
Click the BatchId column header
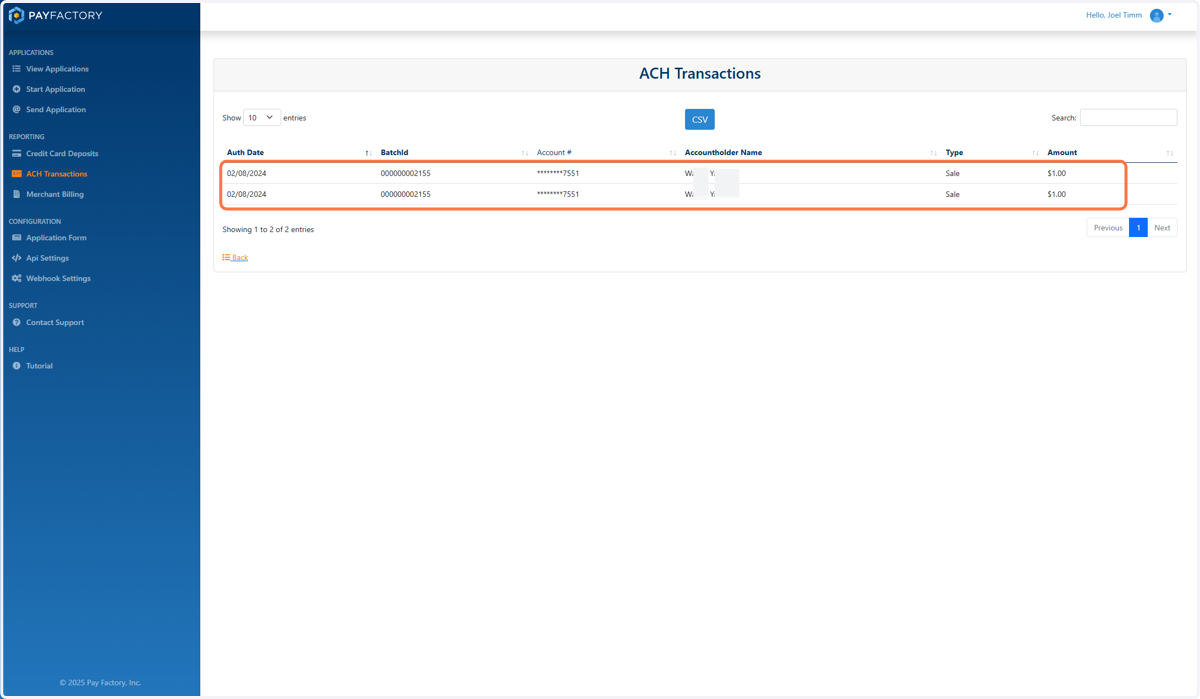tap(394, 153)
